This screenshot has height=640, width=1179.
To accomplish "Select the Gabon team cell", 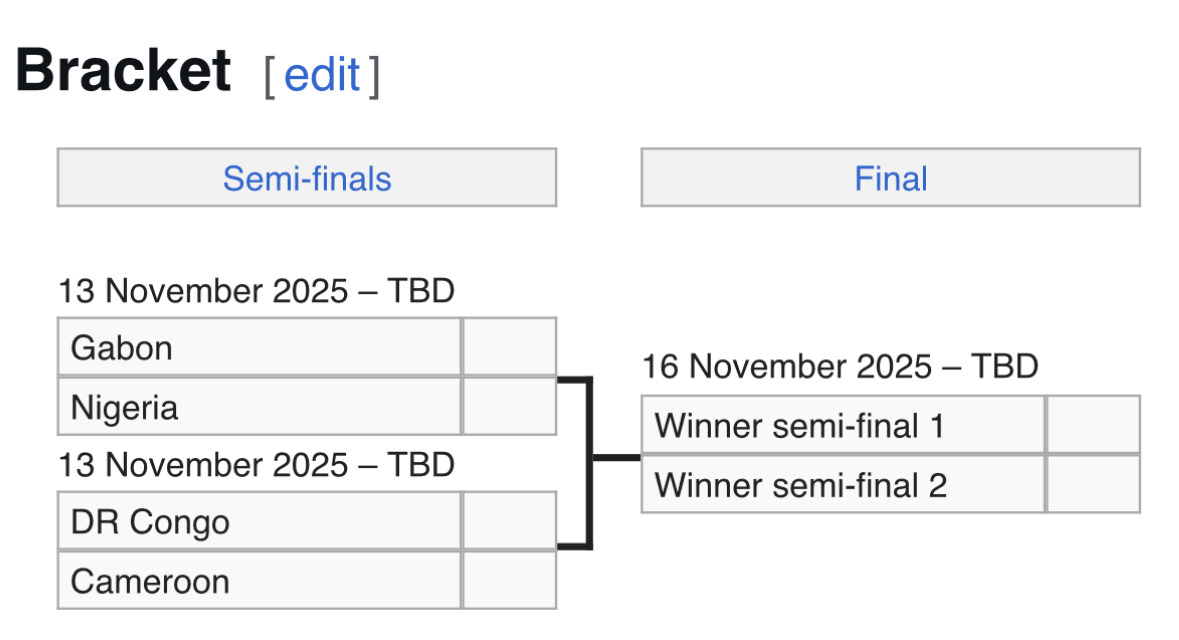I will (260, 348).
